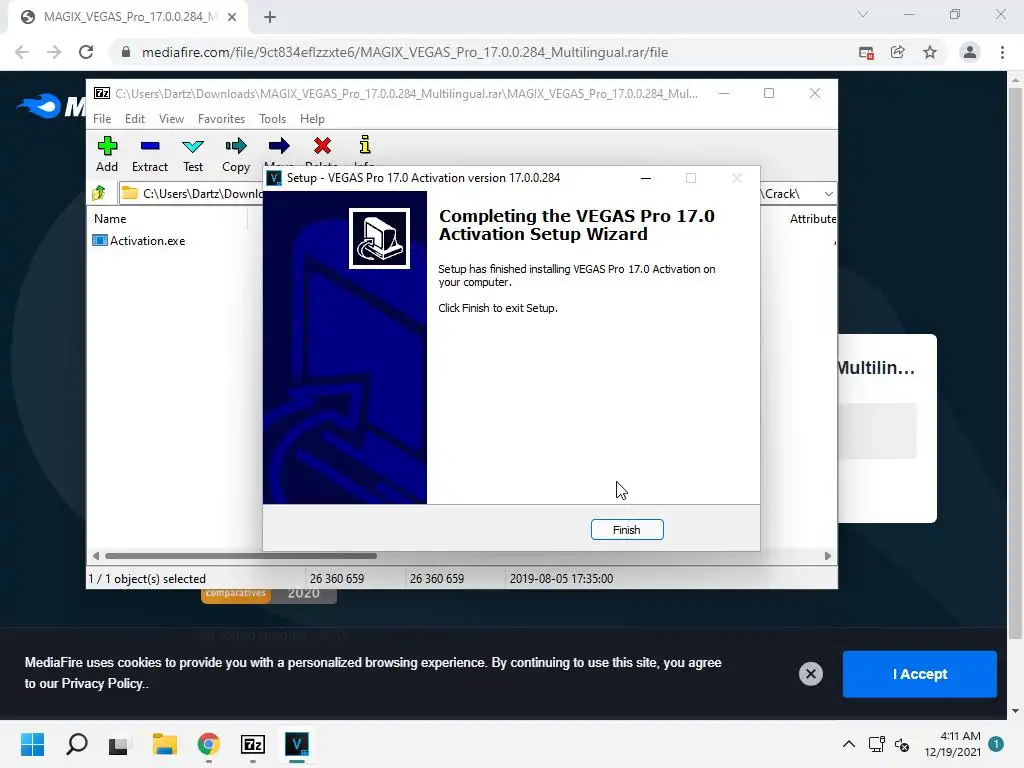
Task: Close the MAGIX_VEGAS_Pro browser tab
Action: click(x=232, y=17)
